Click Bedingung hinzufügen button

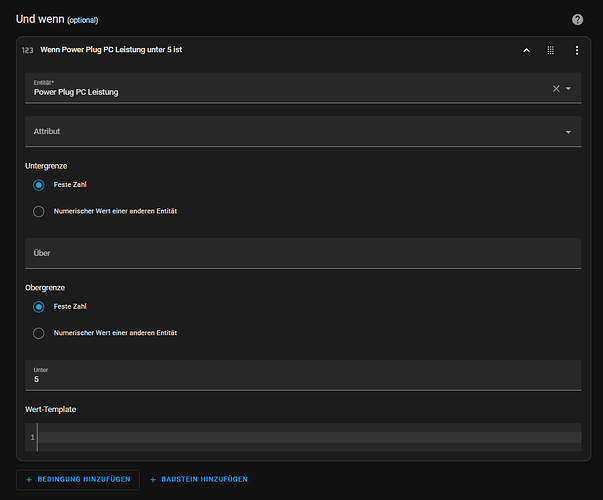(x=78, y=480)
